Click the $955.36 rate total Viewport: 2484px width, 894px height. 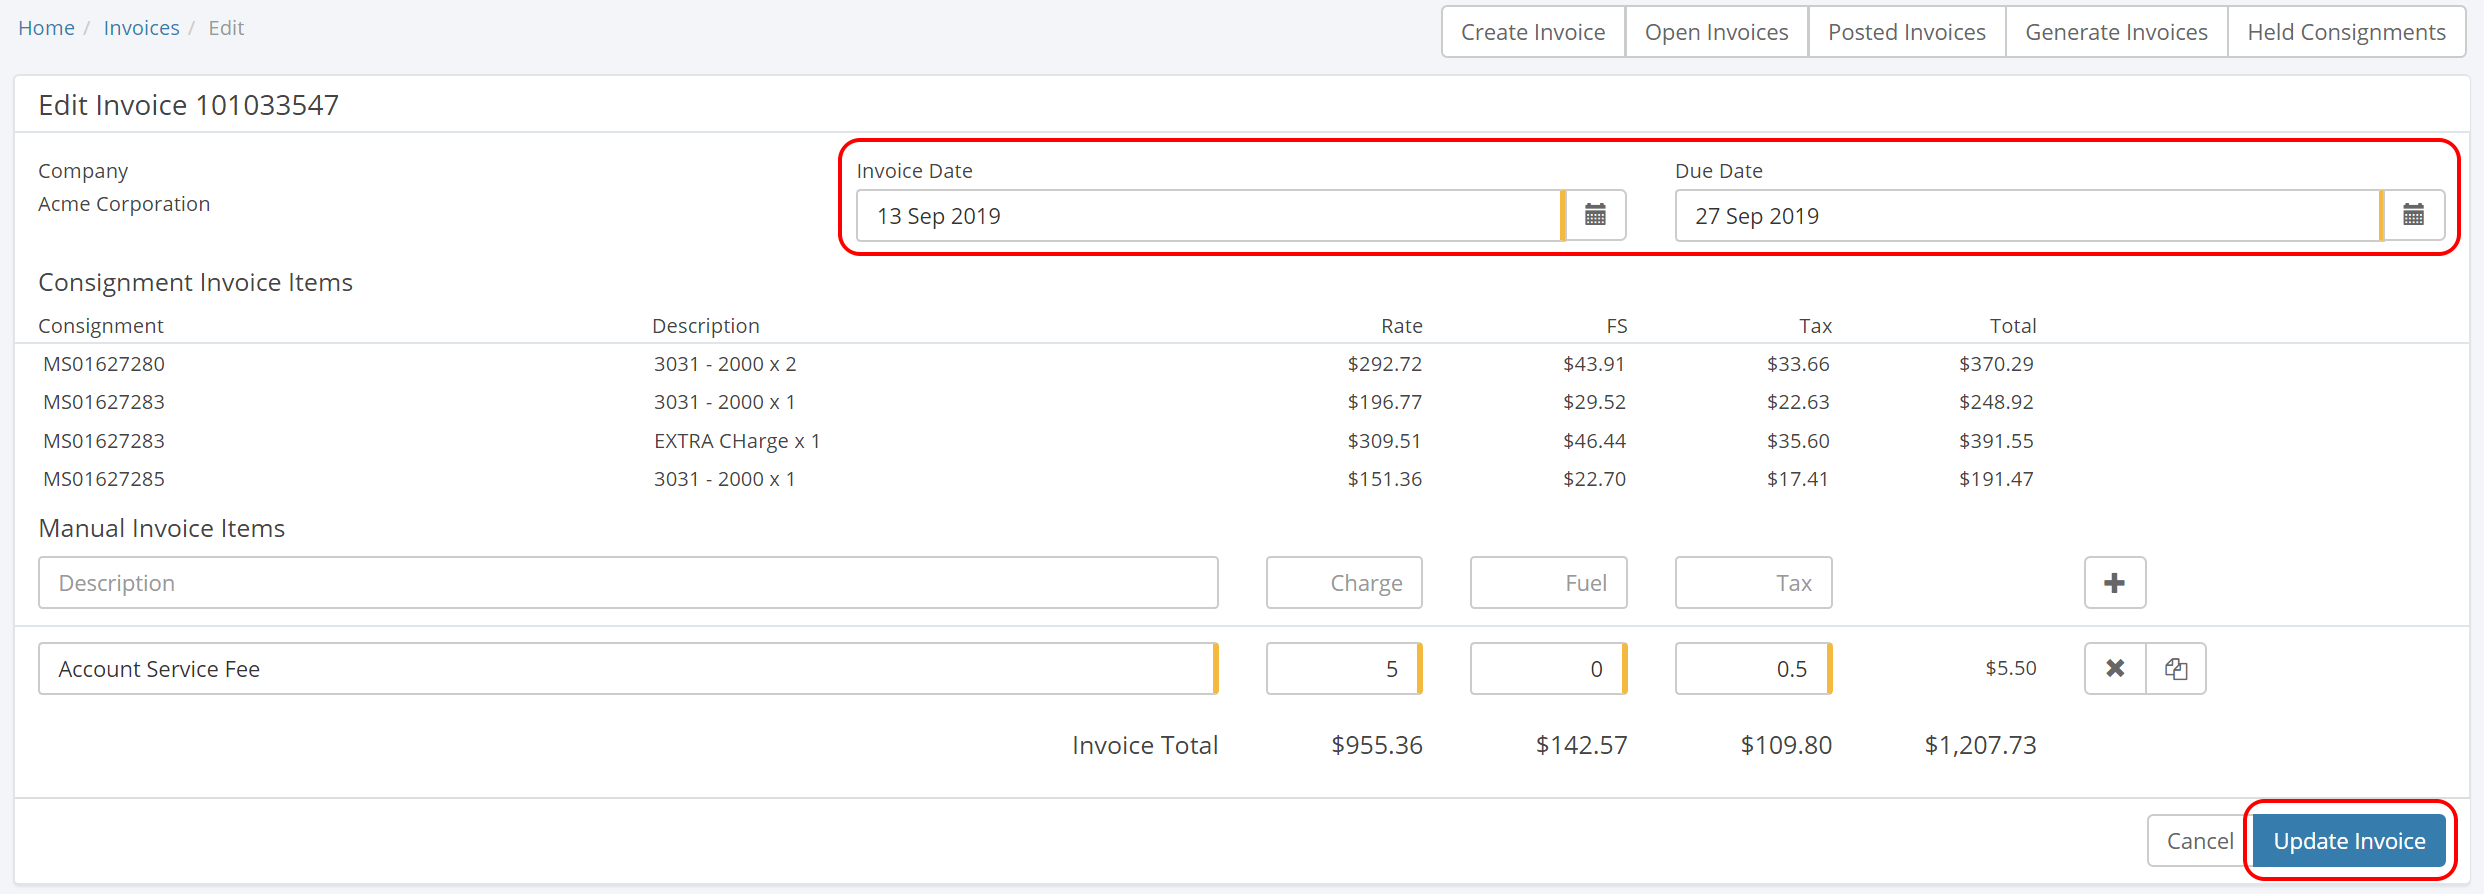(x=1376, y=745)
